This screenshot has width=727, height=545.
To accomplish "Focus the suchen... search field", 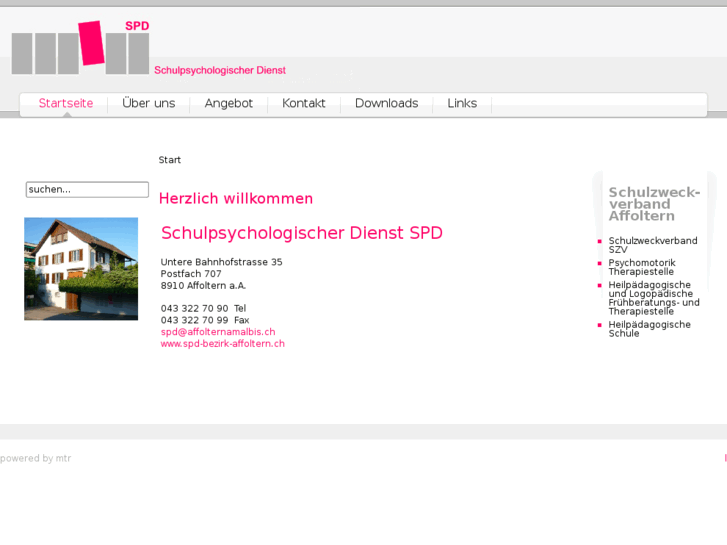I will (x=87, y=189).
